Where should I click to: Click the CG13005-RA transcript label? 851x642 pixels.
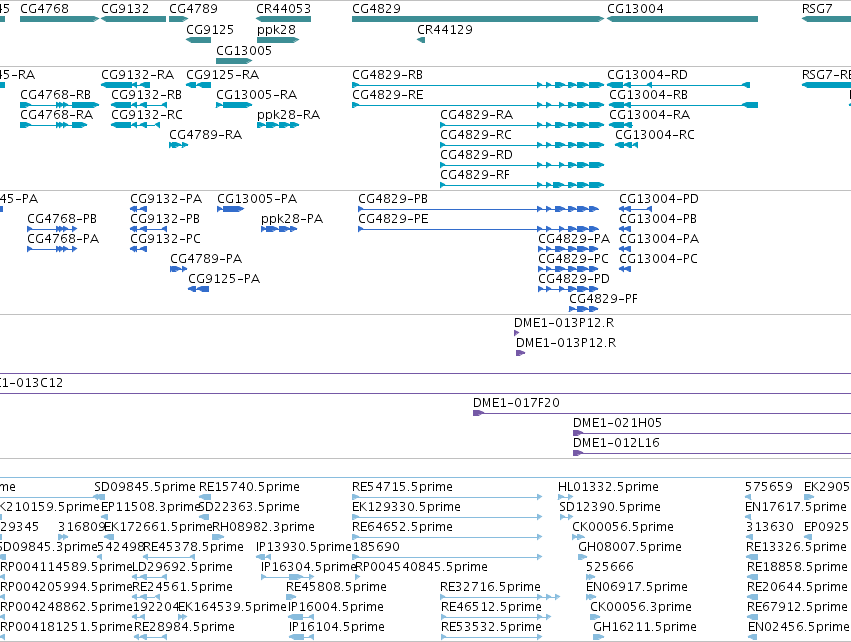[x=257, y=94]
